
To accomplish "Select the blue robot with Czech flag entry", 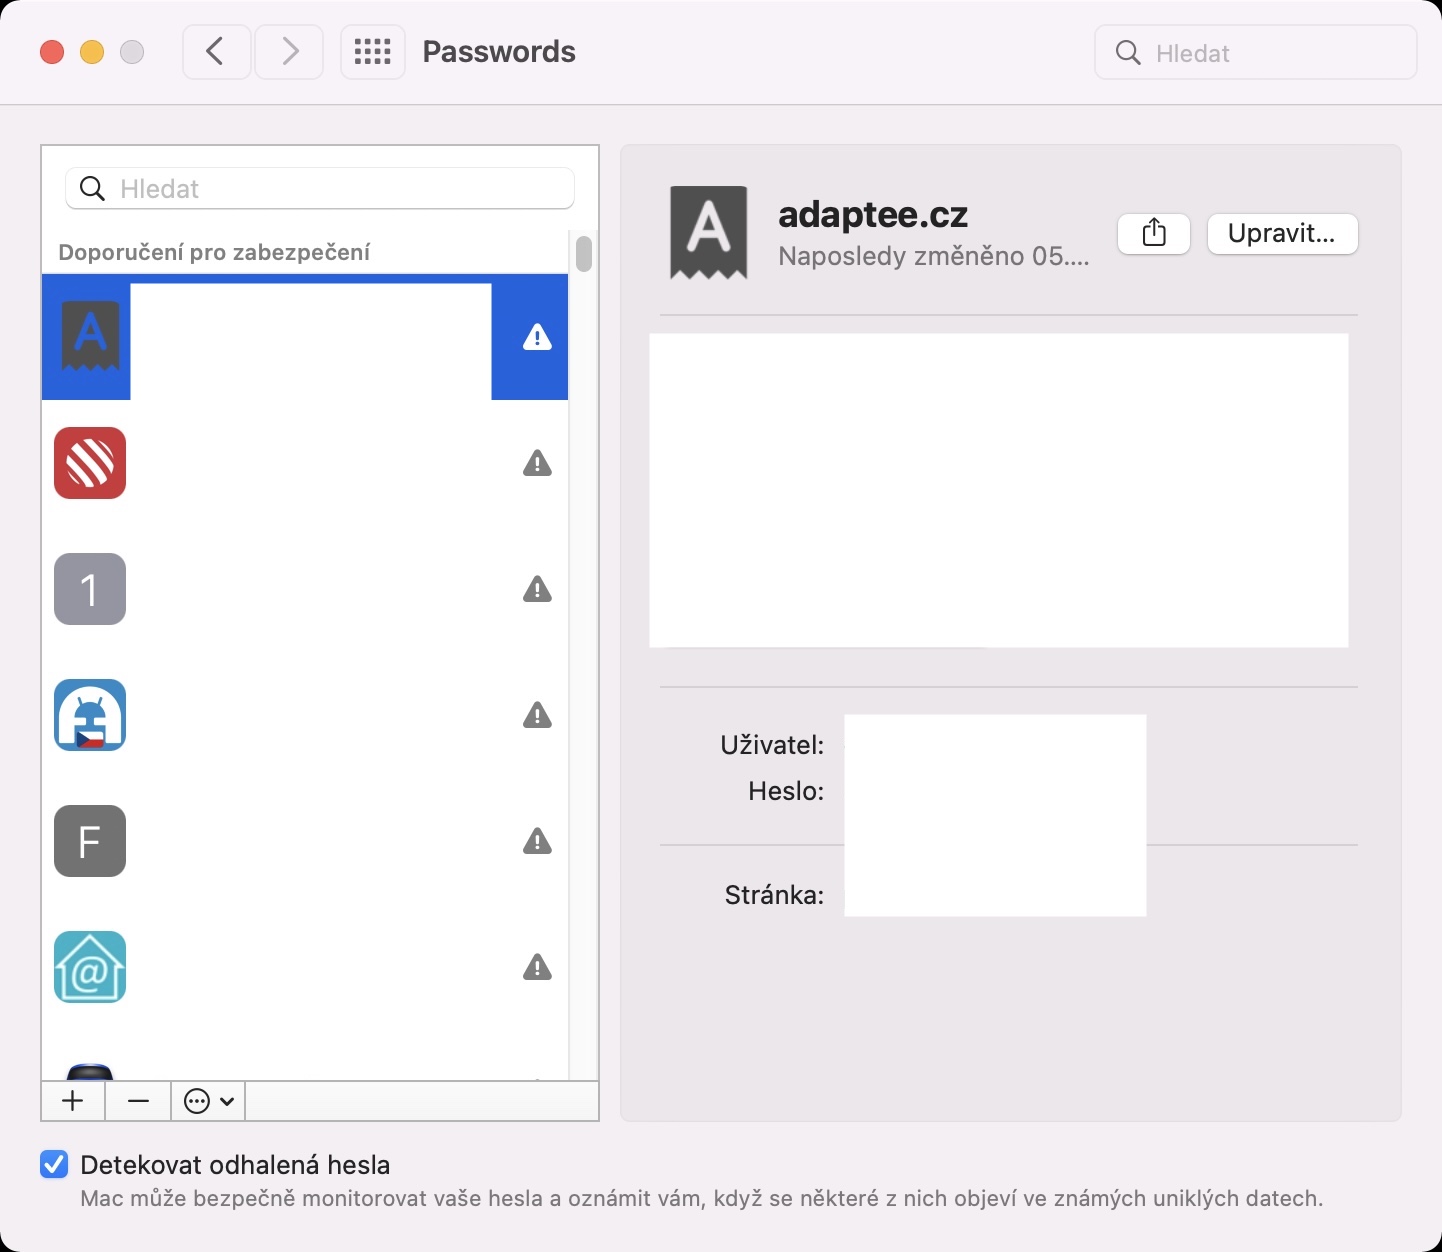I will coord(305,715).
